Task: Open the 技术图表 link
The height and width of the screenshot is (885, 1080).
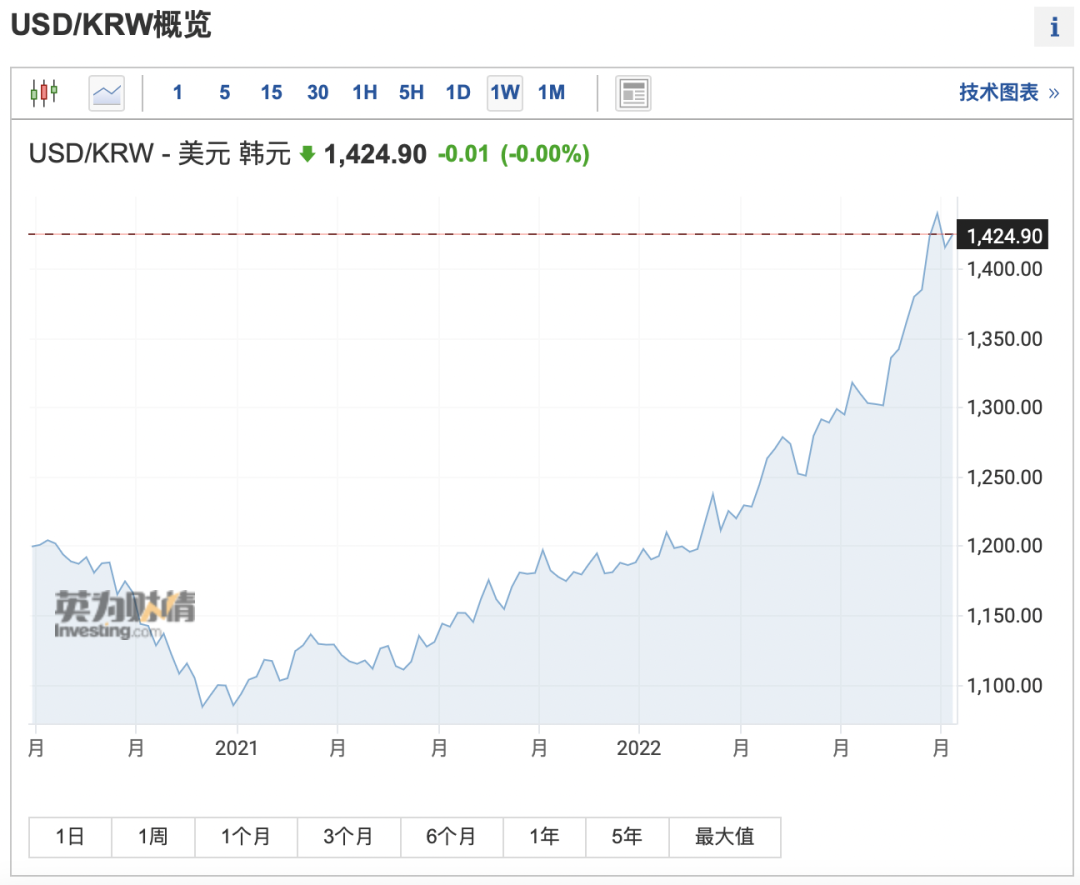Action: 1009,92
